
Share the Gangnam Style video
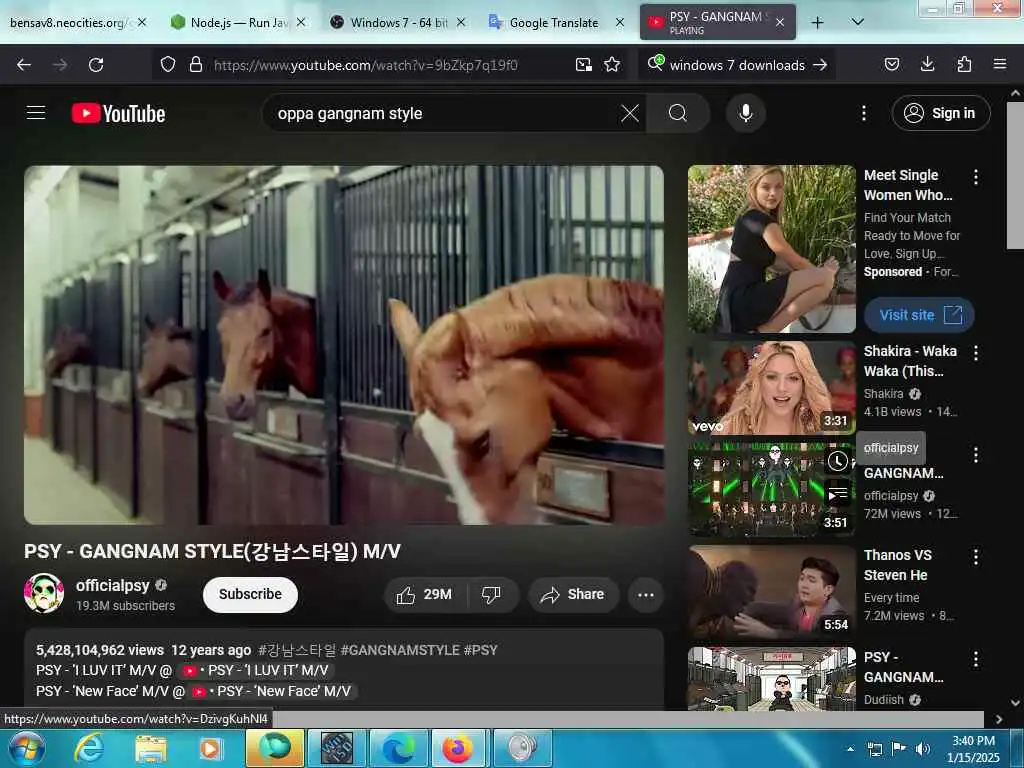coord(572,594)
